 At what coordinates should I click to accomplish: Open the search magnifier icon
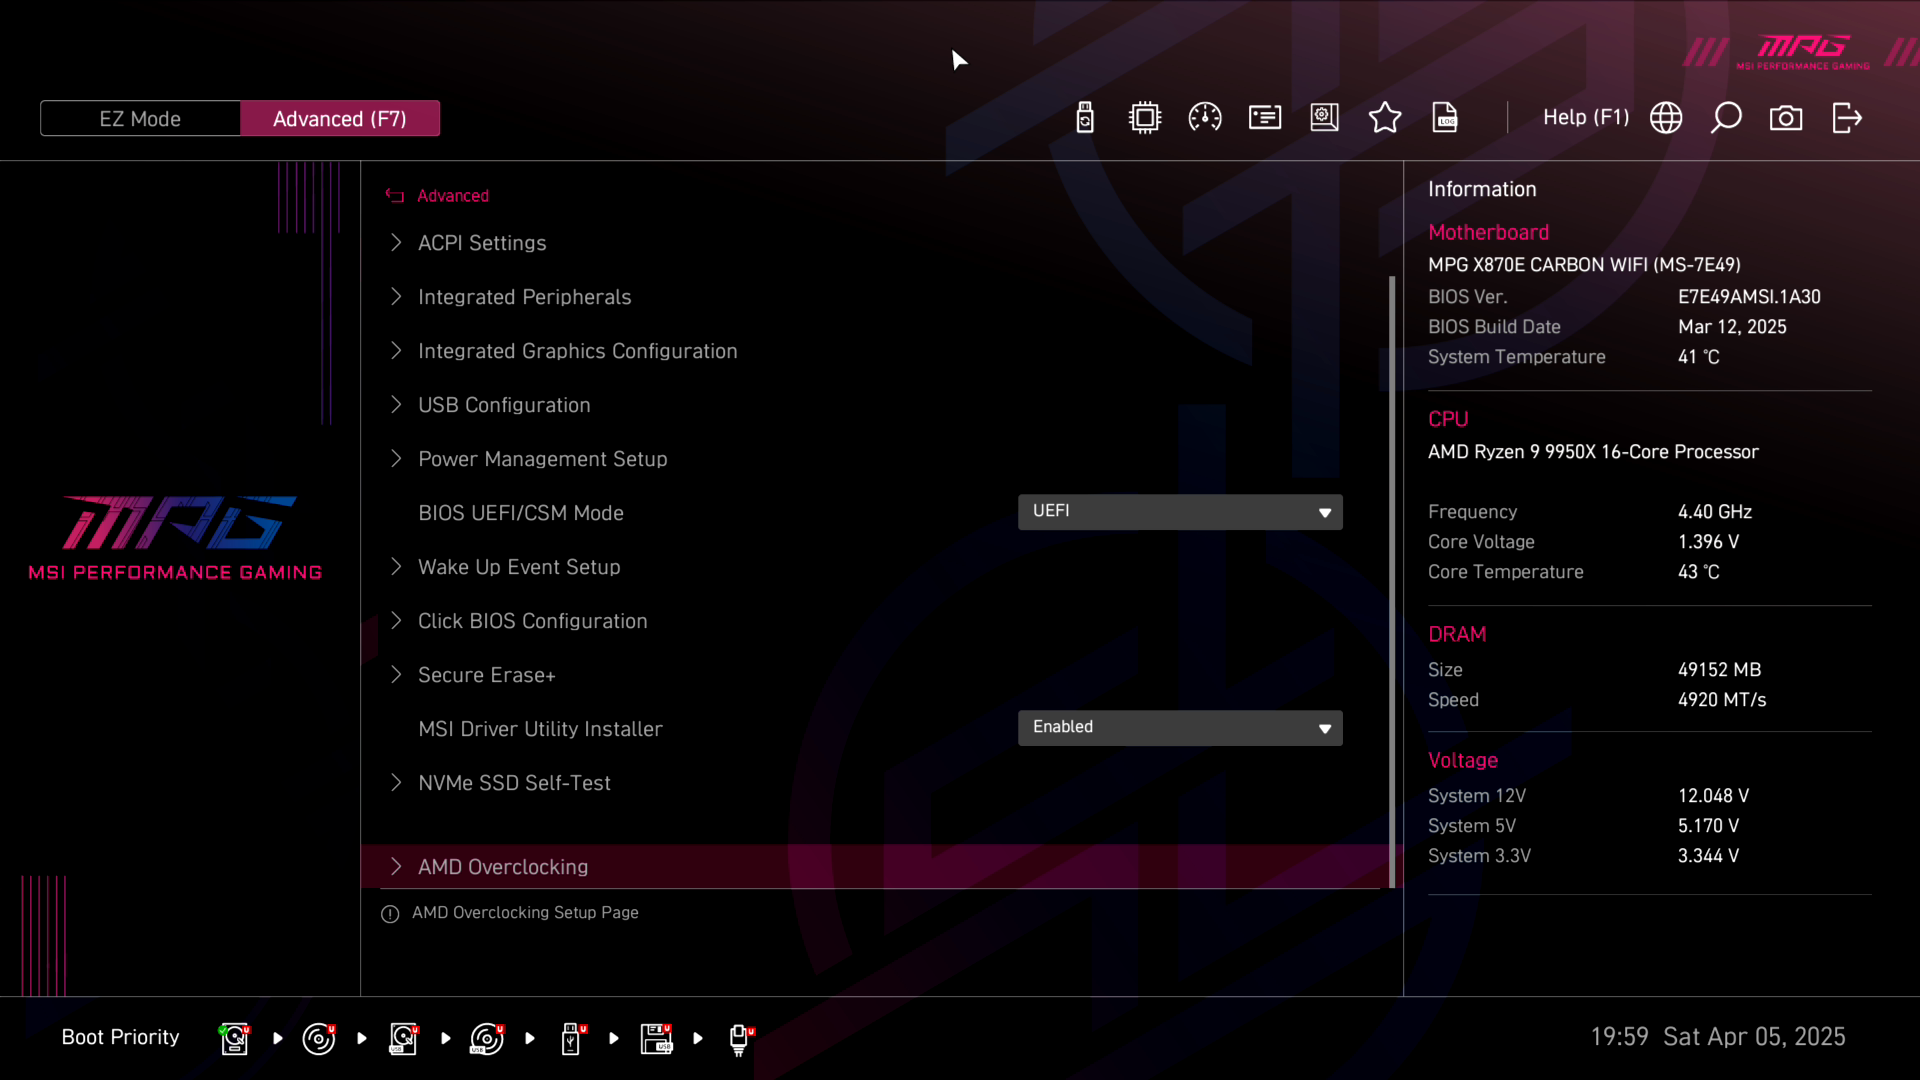1726,118
